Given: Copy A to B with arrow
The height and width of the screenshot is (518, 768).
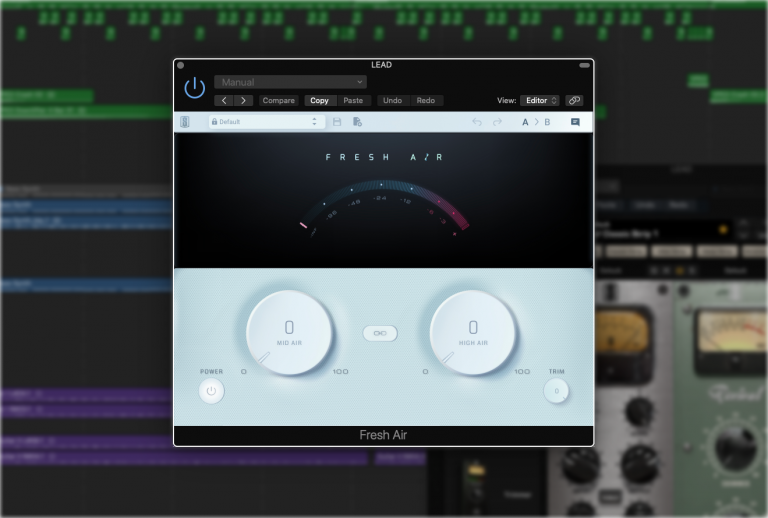Looking at the screenshot, I should pos(536,122).
